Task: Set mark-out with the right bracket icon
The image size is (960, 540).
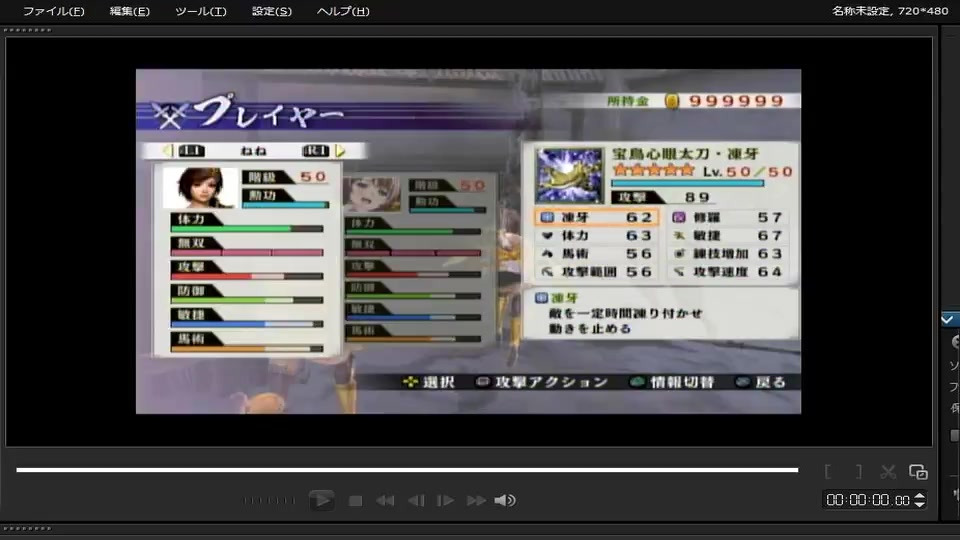Action: [x=858, y=471]
